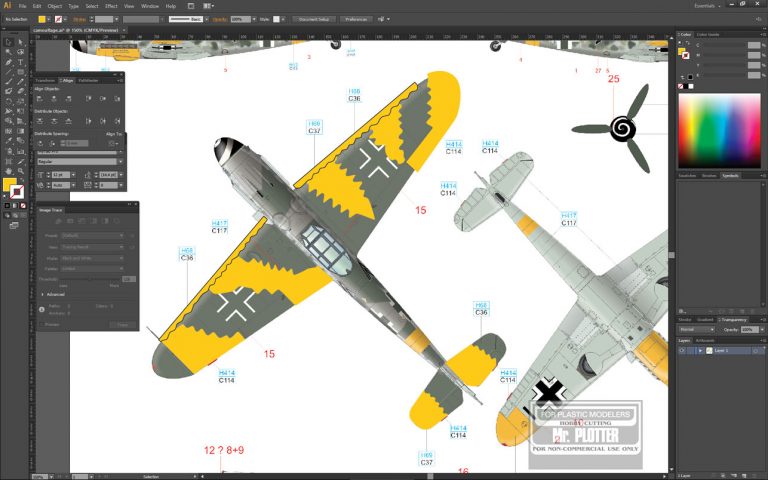This screenshot has height=480, width=768.
Task: Select the Type tool
Action: pos(21,62)
